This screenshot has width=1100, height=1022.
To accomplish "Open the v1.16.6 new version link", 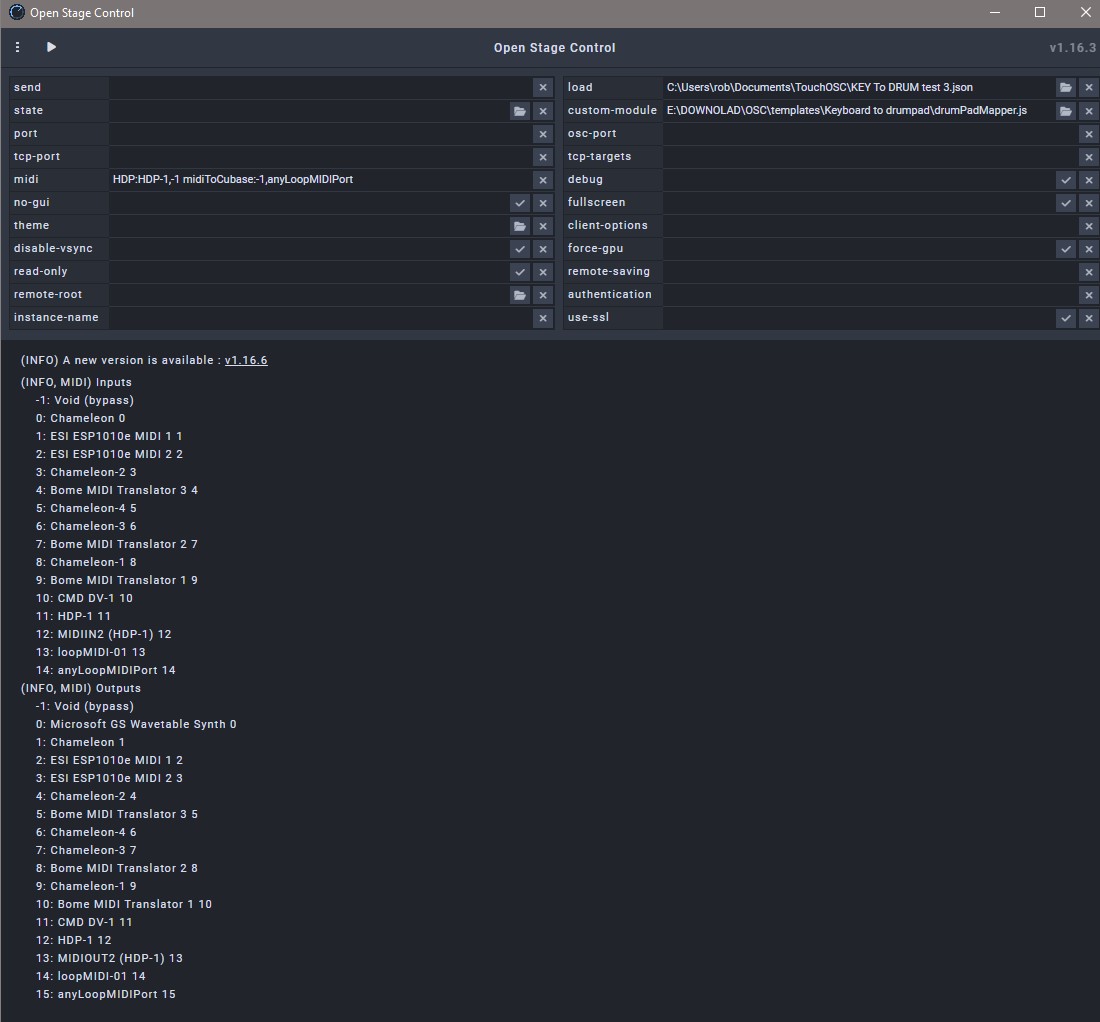I will tap(246, 360).
